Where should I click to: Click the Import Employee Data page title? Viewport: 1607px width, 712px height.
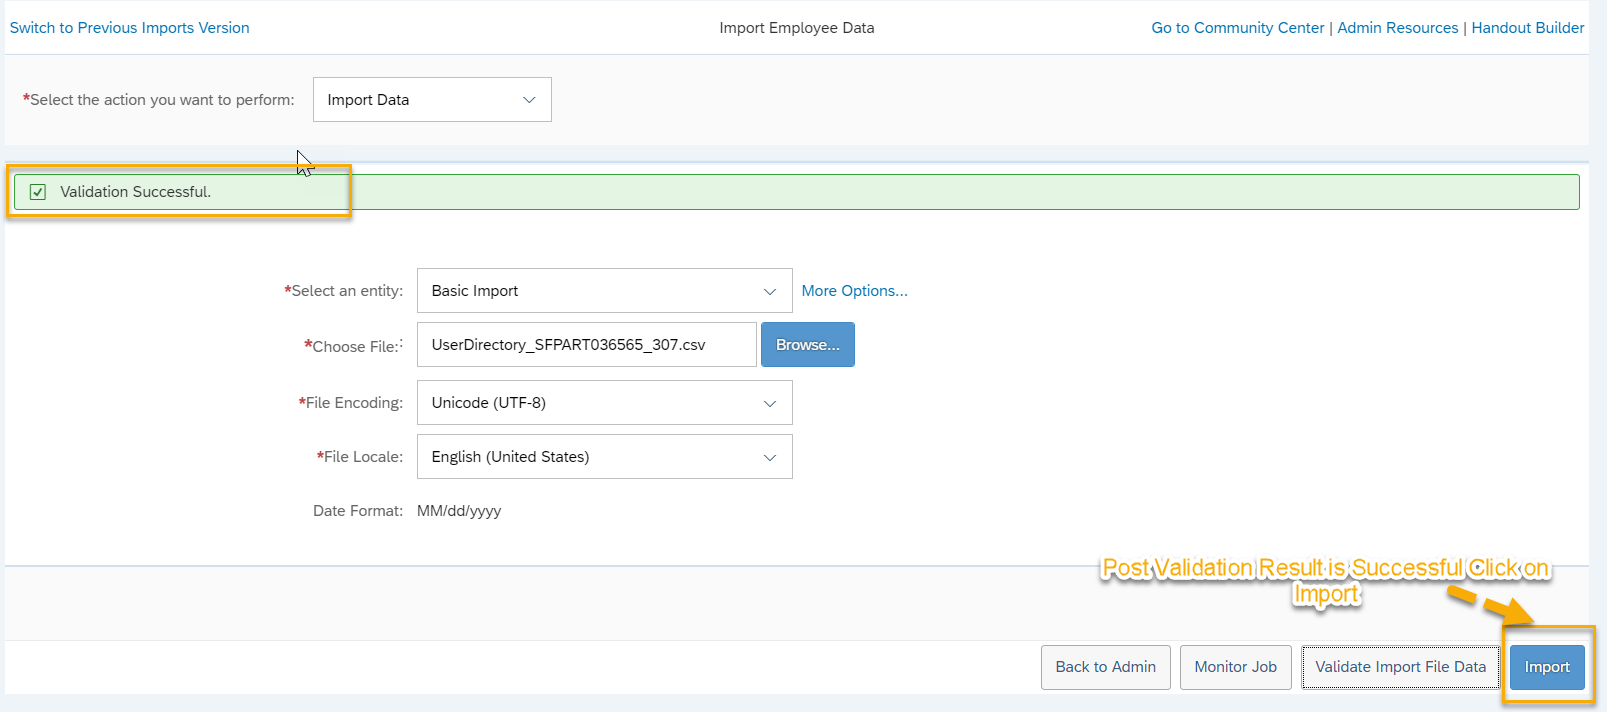pos(796,28)
